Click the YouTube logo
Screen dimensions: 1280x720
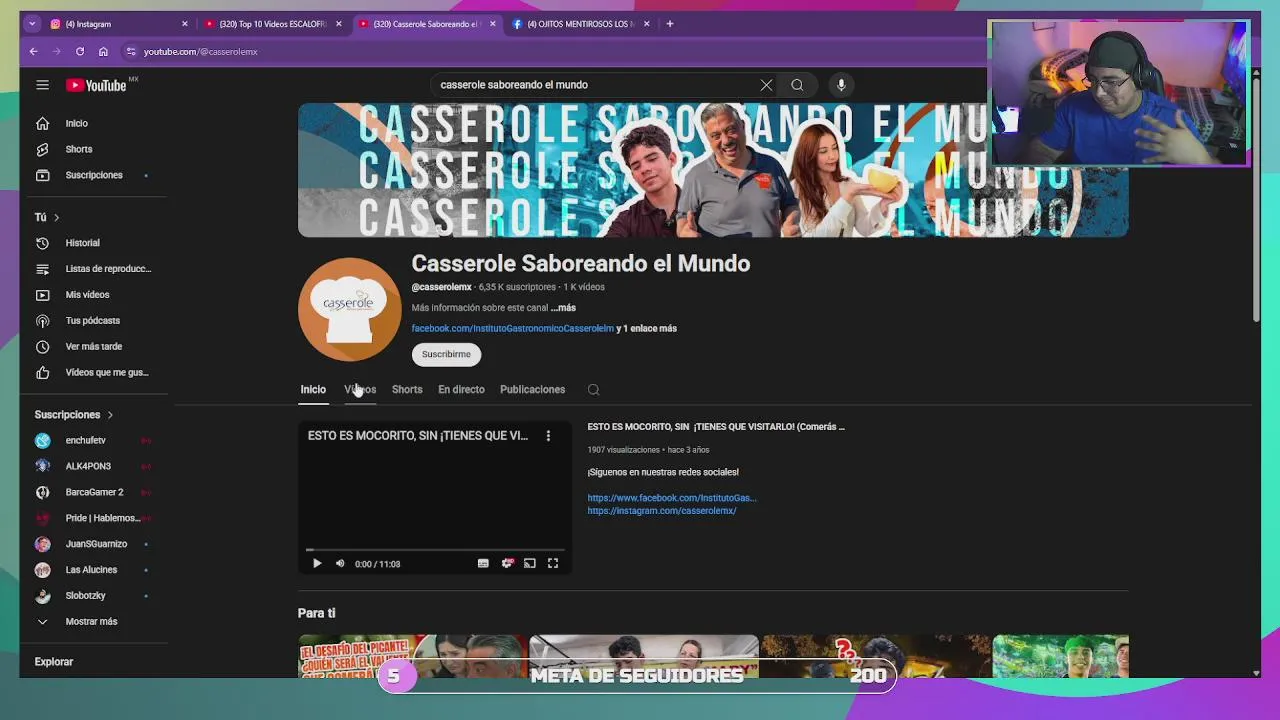point(97,85)
